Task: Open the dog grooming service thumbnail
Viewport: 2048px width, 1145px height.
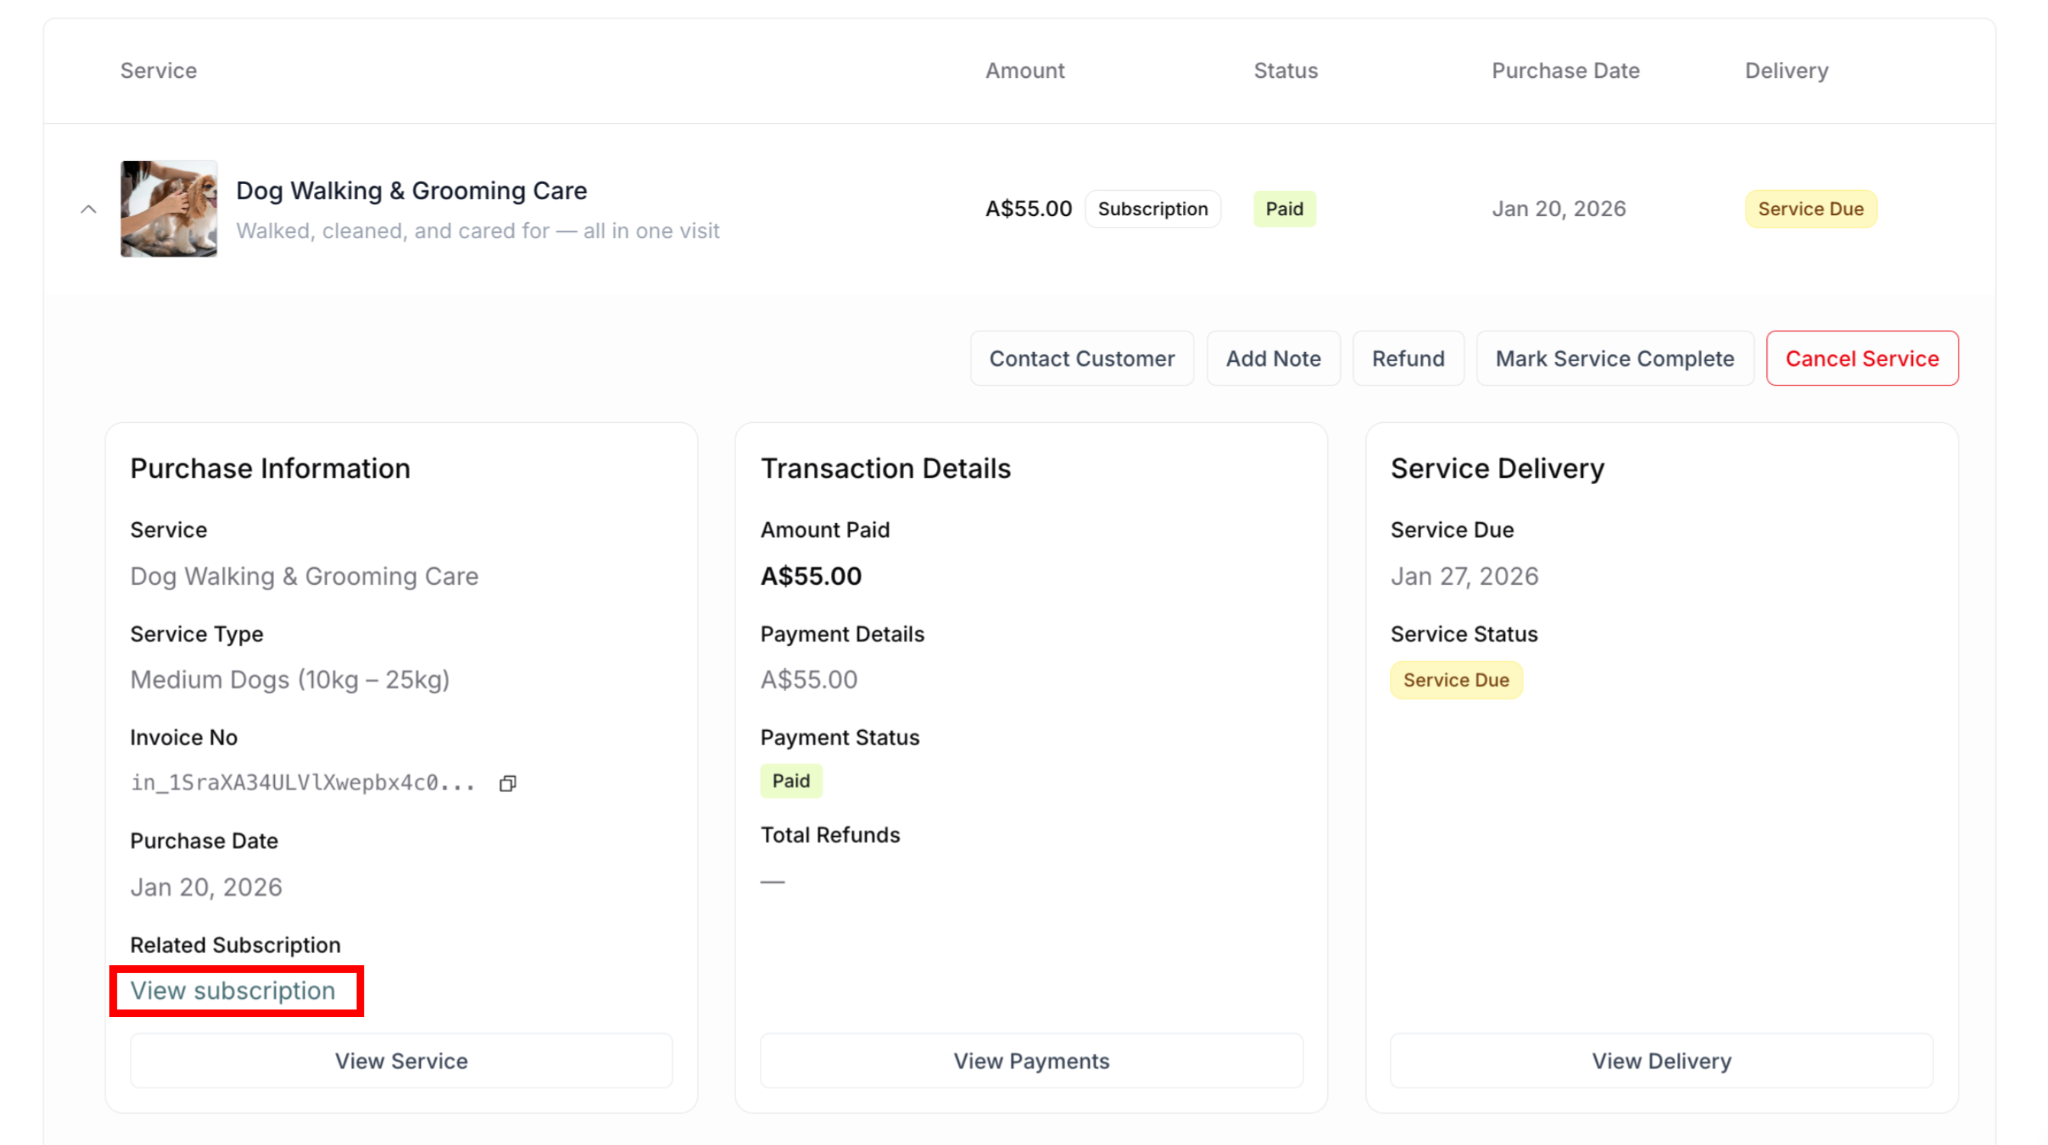Action: pyautogui.click(x=169, y=209)
